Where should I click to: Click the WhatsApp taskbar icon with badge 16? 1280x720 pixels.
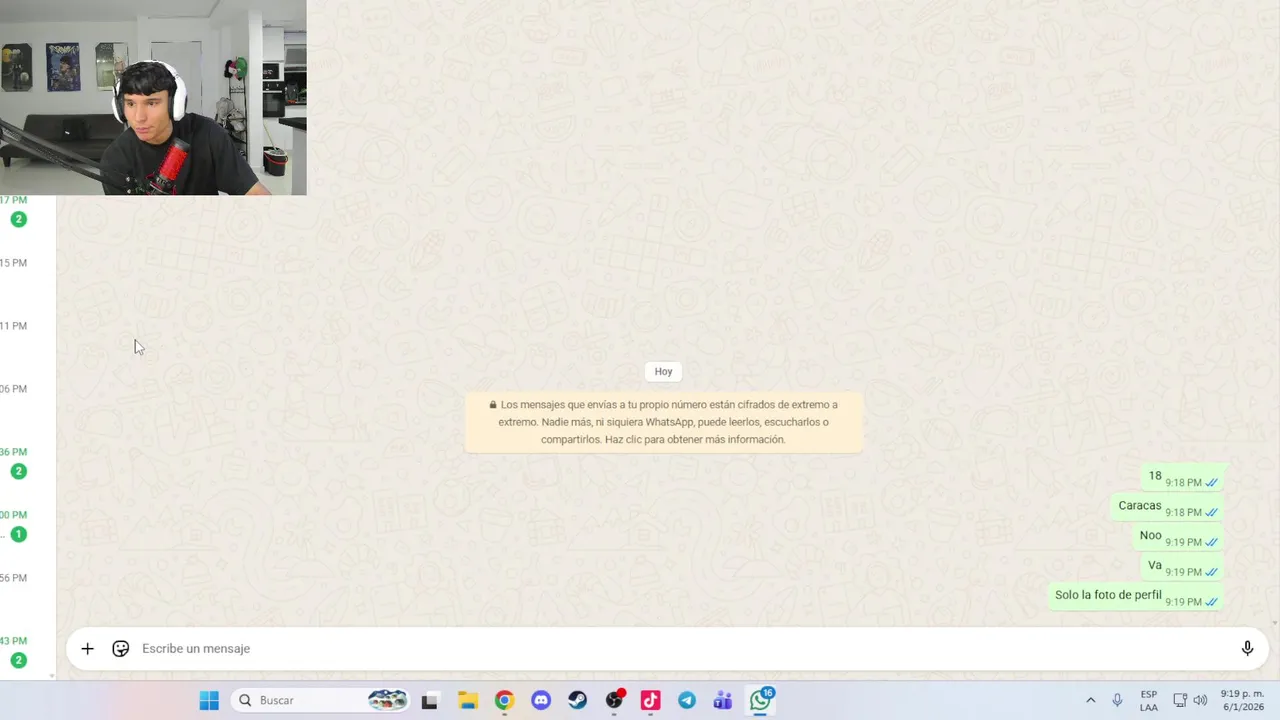[x=761, y=700]
